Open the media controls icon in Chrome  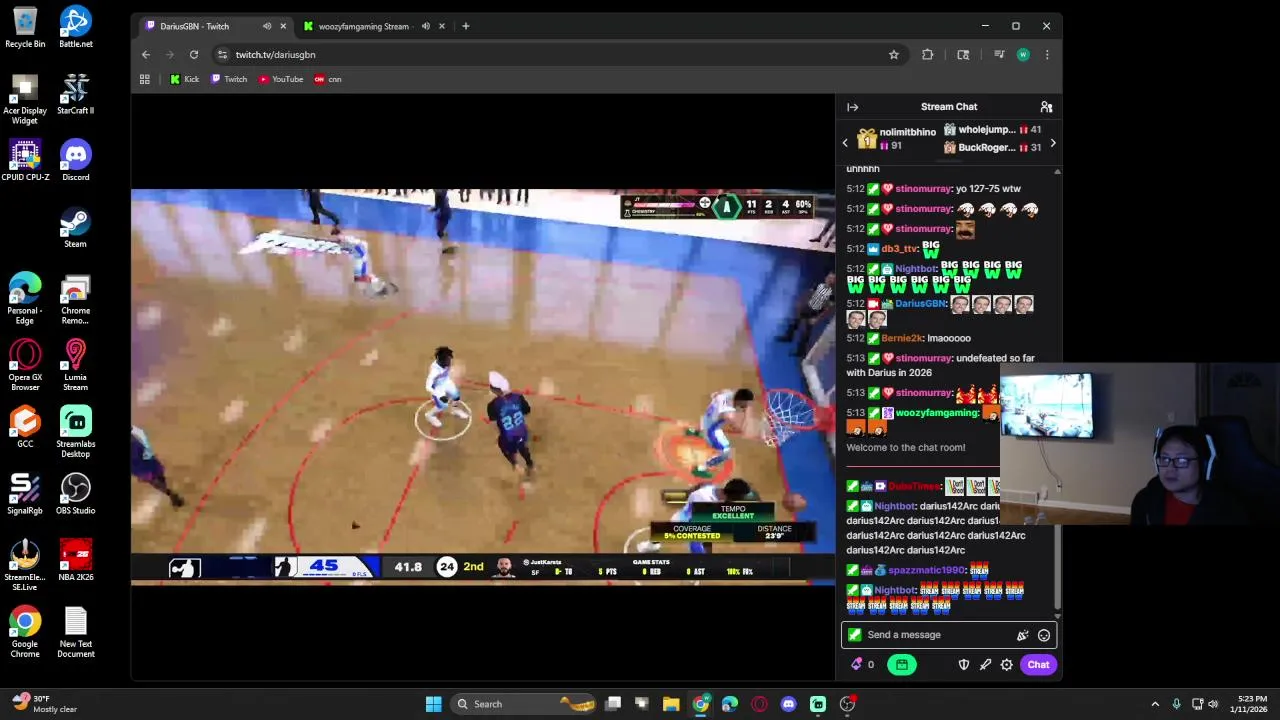(998, 55)
